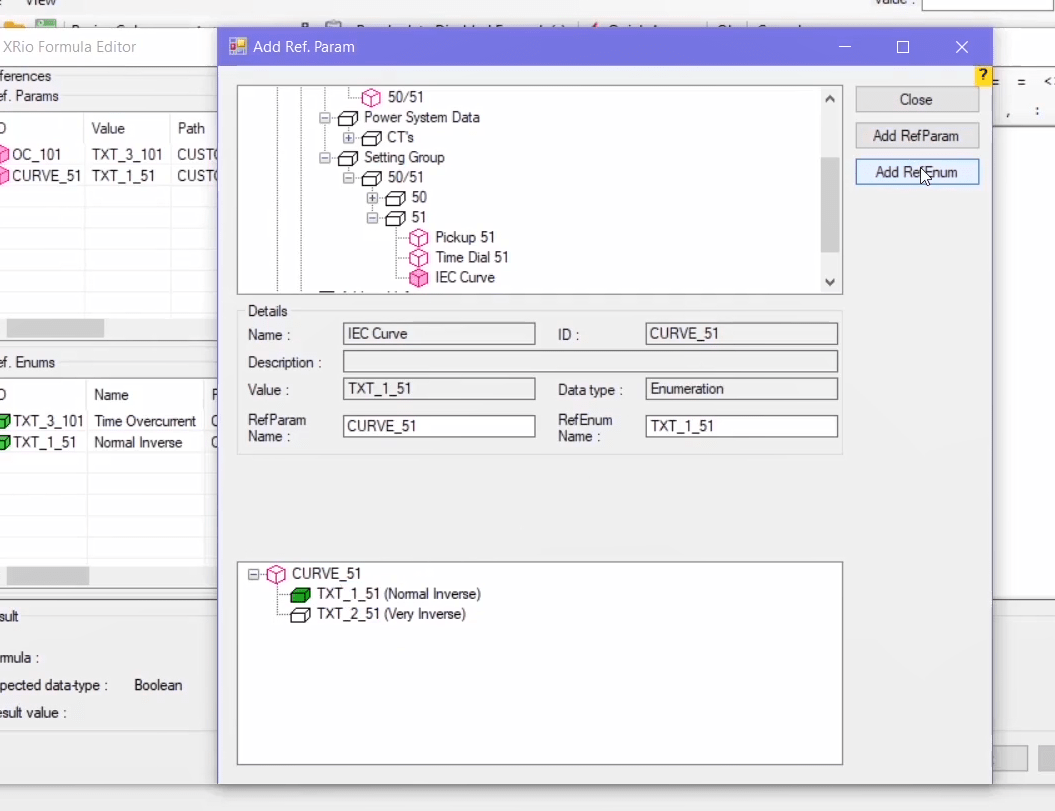1055x811 pixels.
Task: Expand the 50 node under 50/51
Action: [372, 198]
